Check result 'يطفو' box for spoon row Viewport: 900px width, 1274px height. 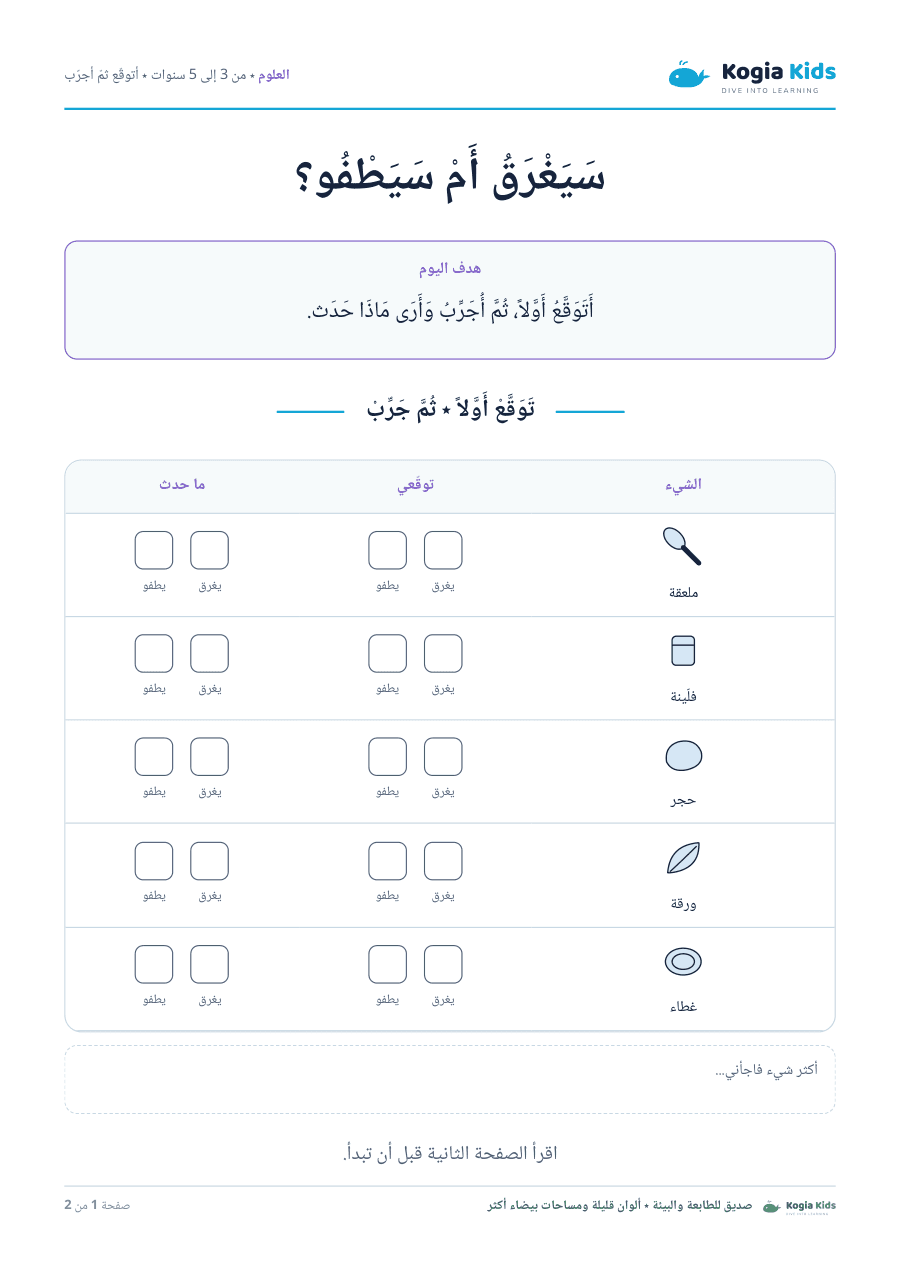pyautogui.click(x=154, y=550)
